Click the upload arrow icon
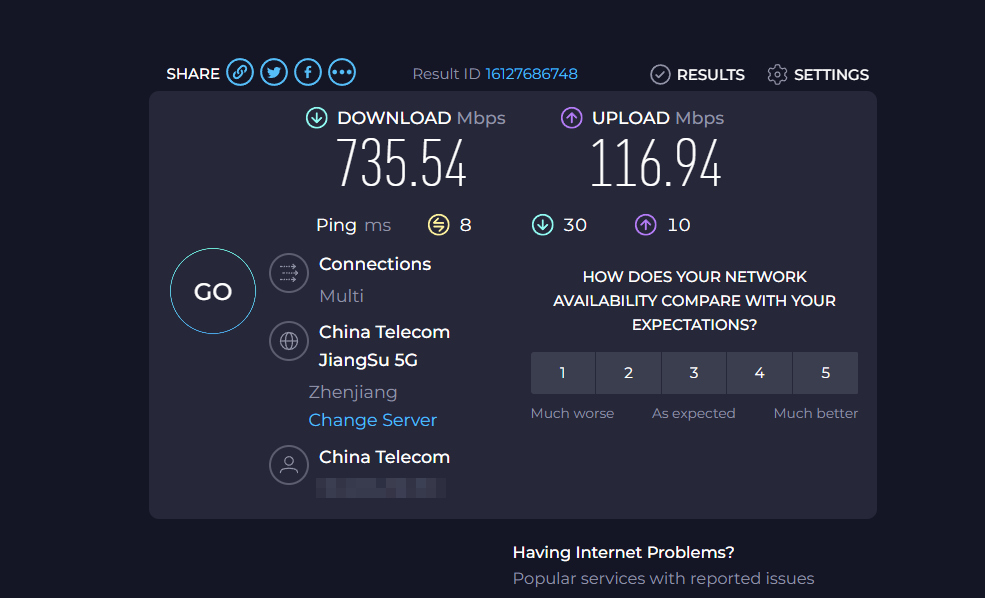This screenshot has width=985, height=598. (x=572, y=118)
